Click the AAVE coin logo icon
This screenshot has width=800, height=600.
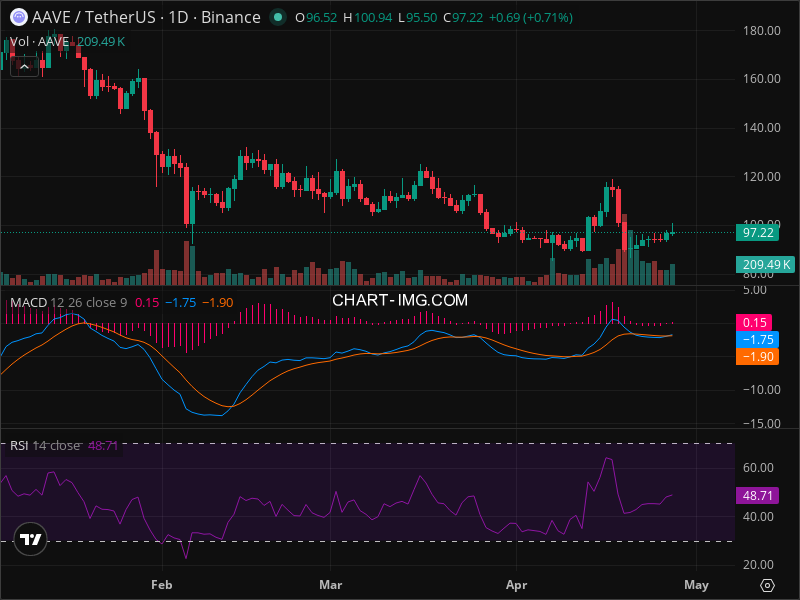click(x=19, y=17)
